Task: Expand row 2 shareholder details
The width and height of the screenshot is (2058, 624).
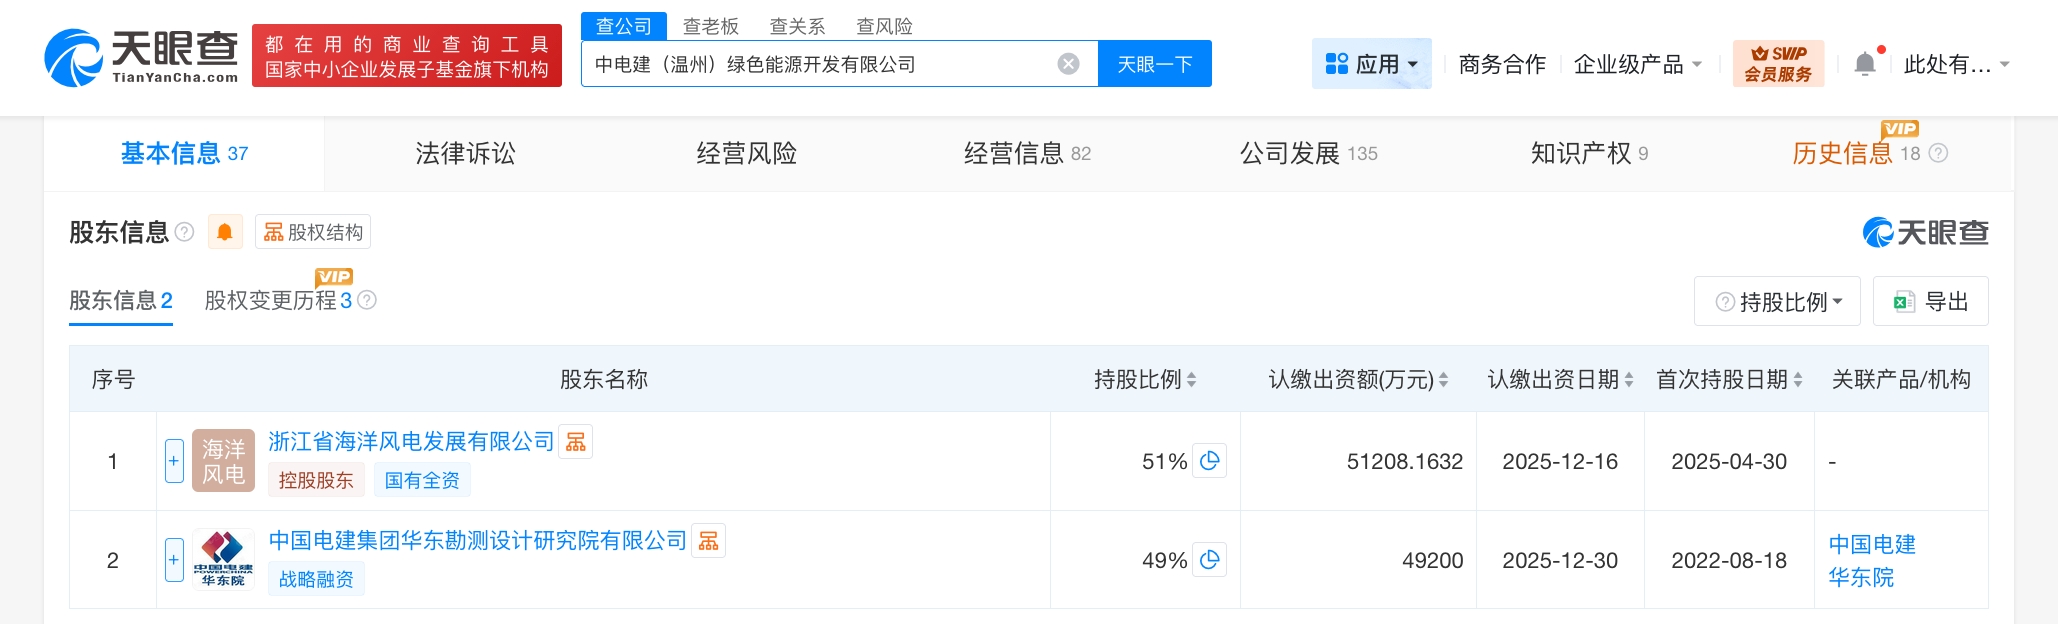Action: (174, 560)
